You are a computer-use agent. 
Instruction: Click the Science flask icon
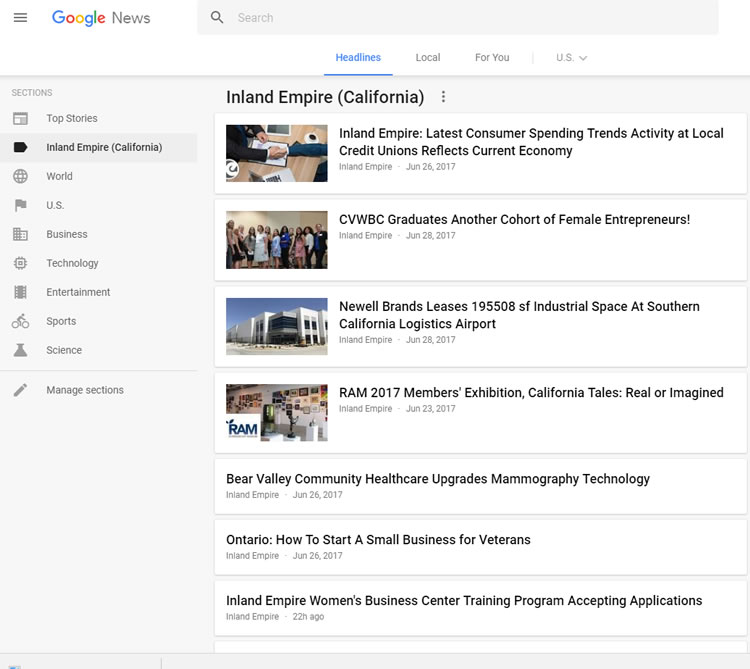point(20,350)
